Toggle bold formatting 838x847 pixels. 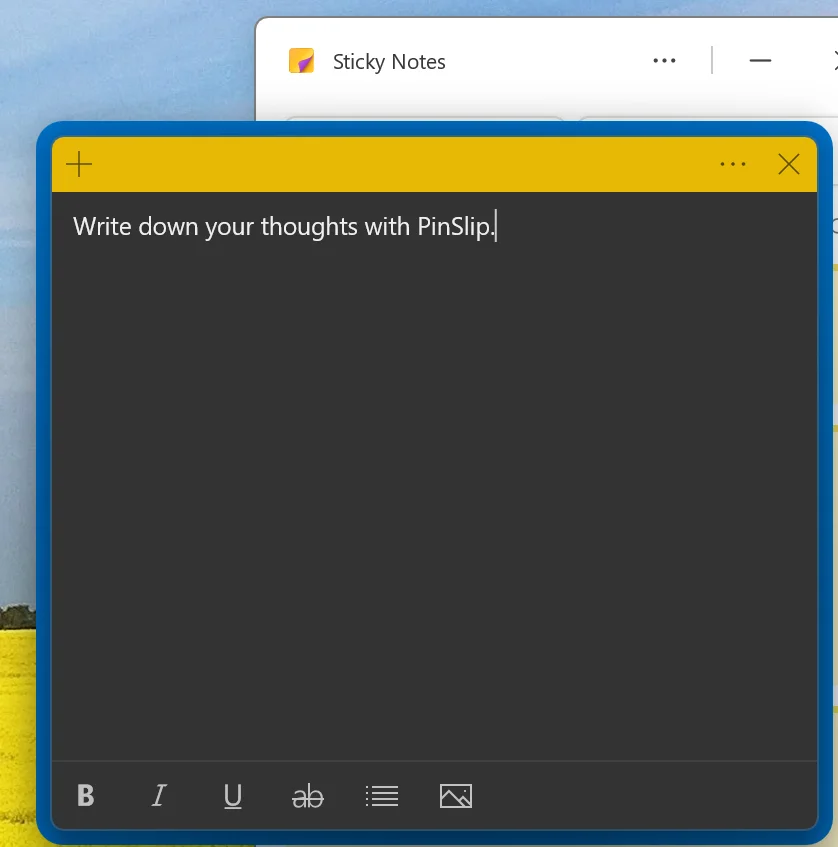click(85, 795)
